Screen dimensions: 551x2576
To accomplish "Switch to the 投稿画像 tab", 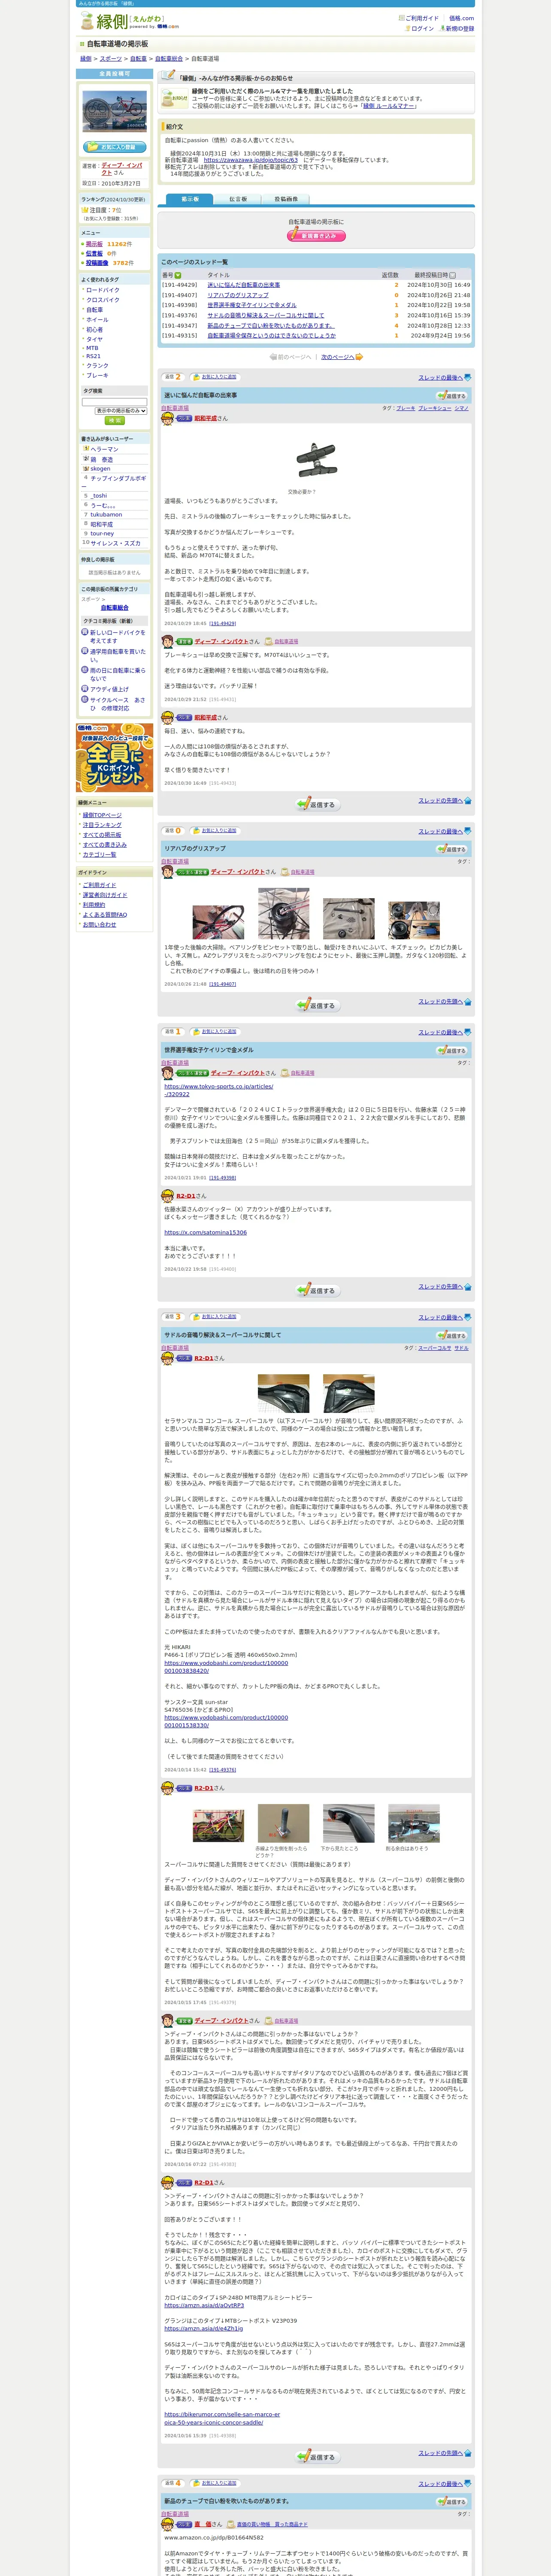I will [286, 199].
